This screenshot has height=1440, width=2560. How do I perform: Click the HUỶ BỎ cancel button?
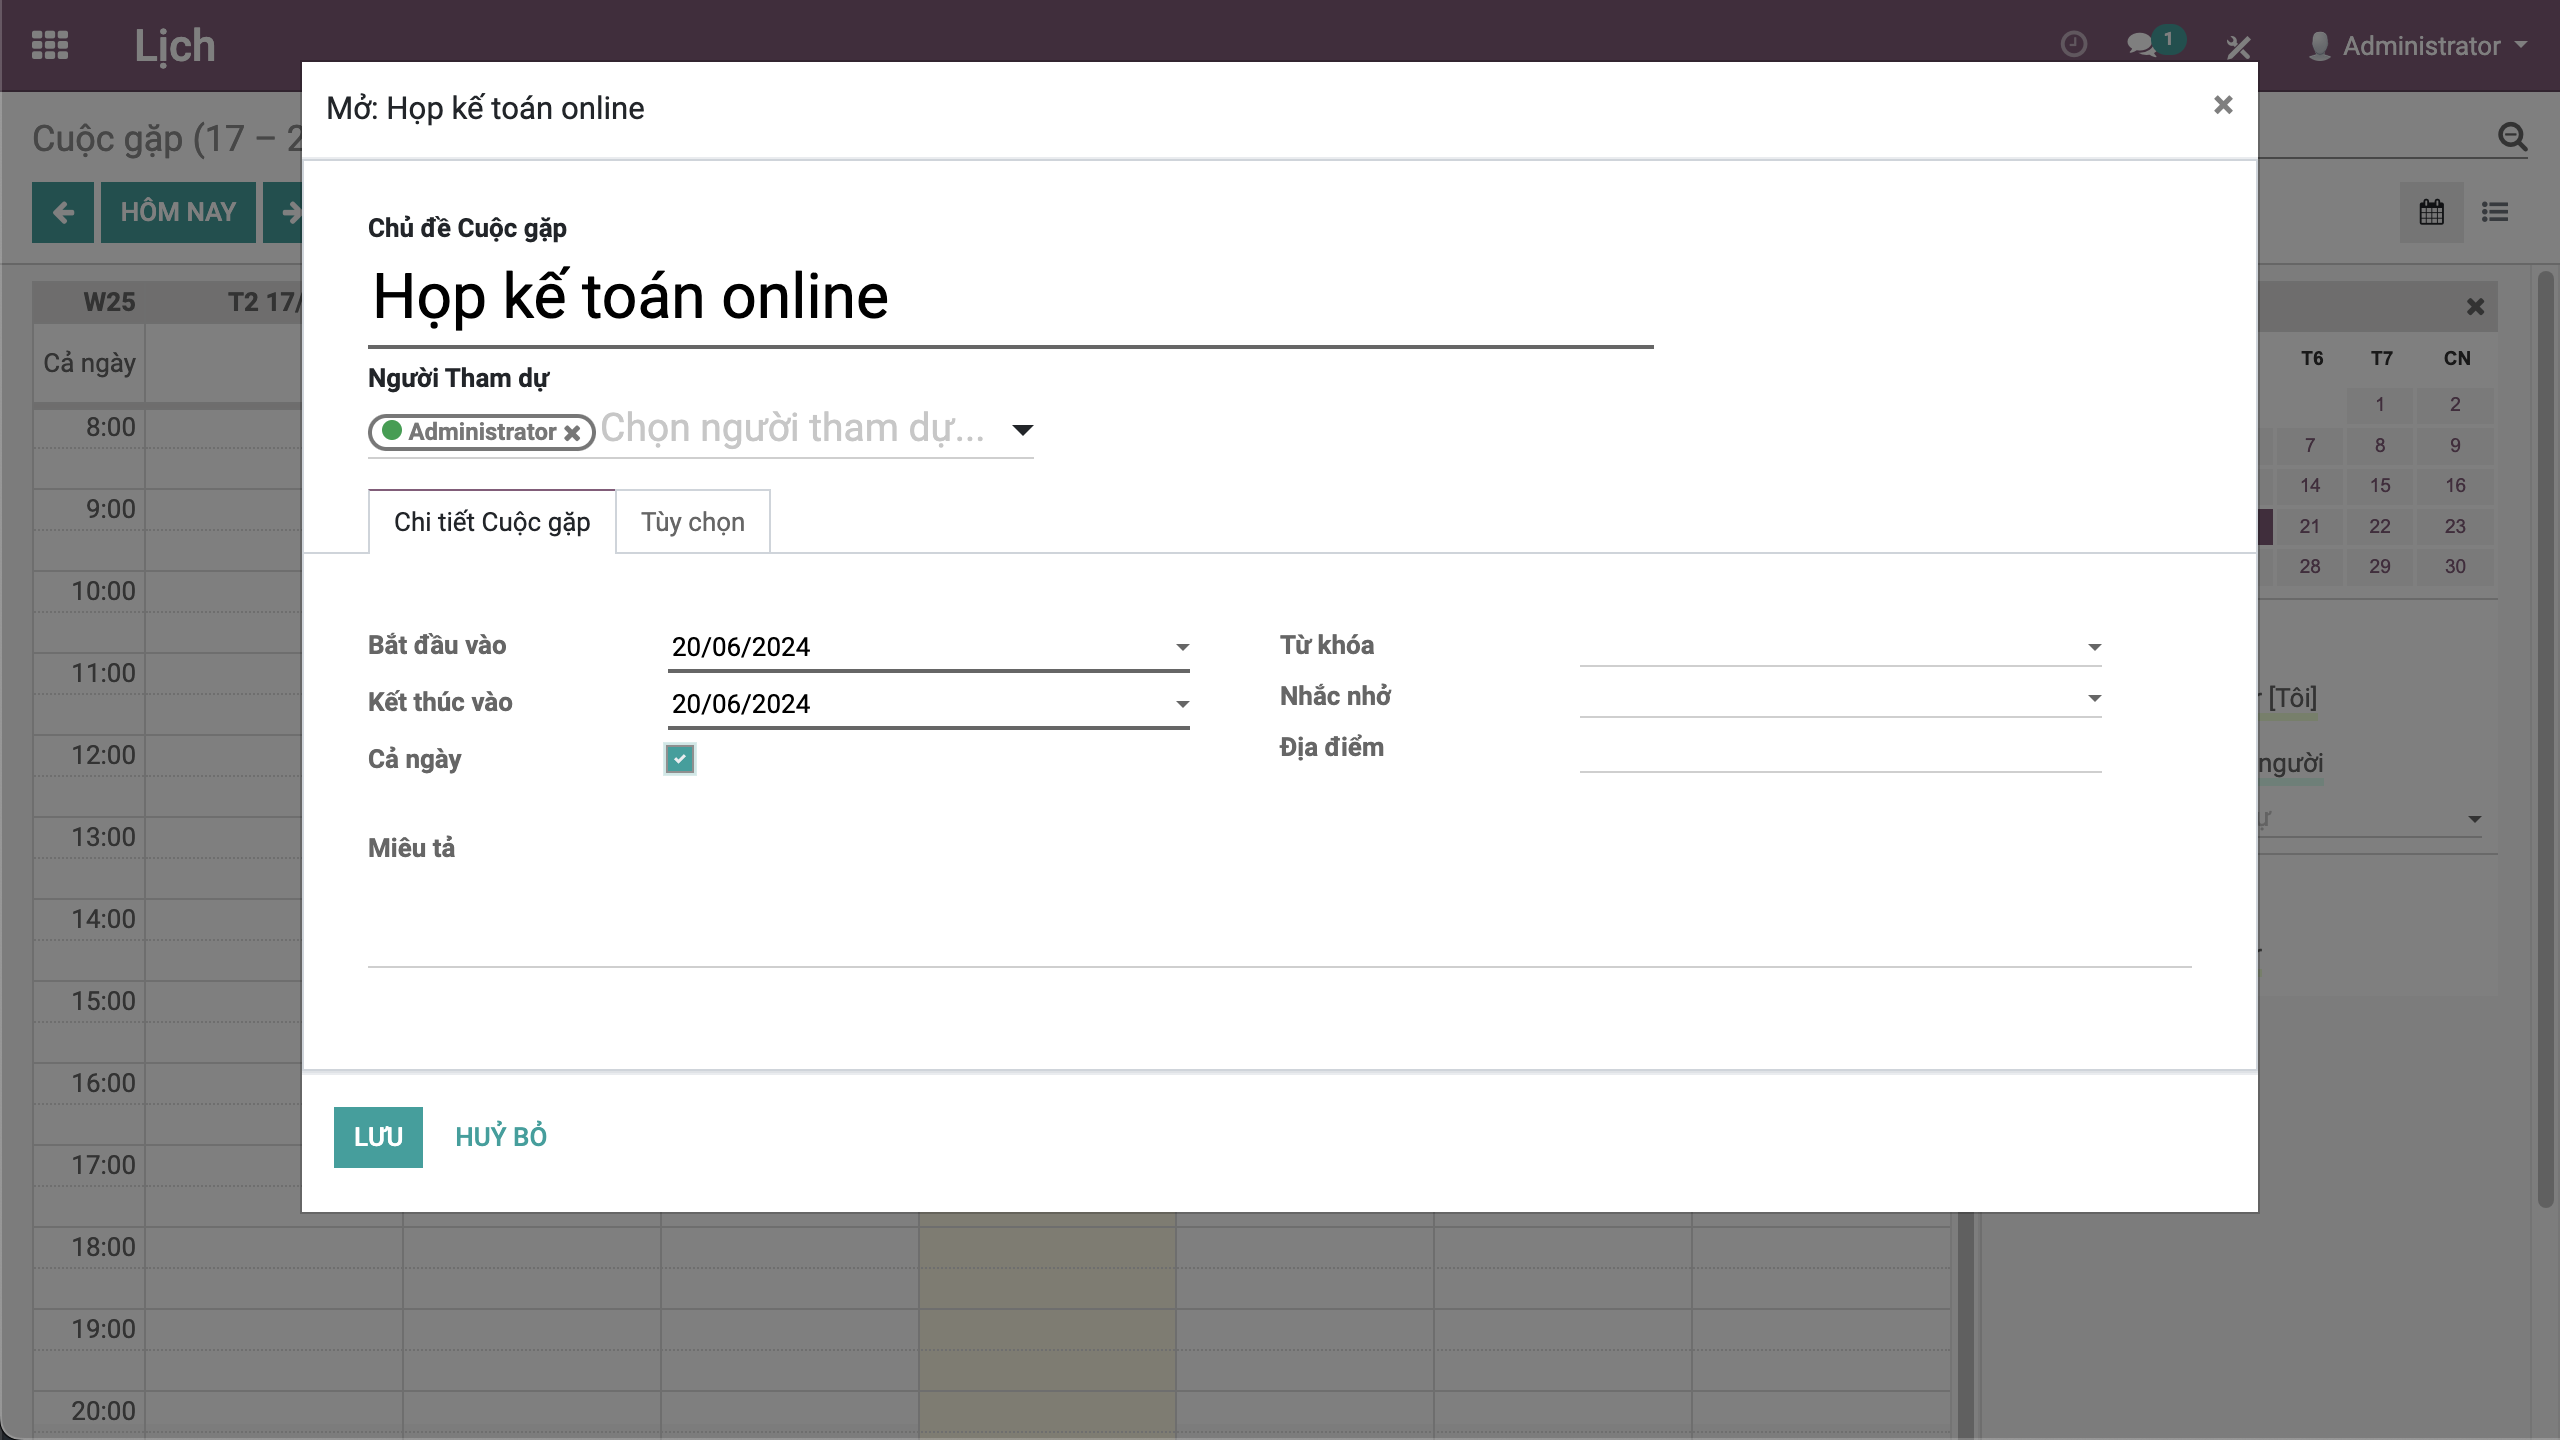coord(501,1137)
